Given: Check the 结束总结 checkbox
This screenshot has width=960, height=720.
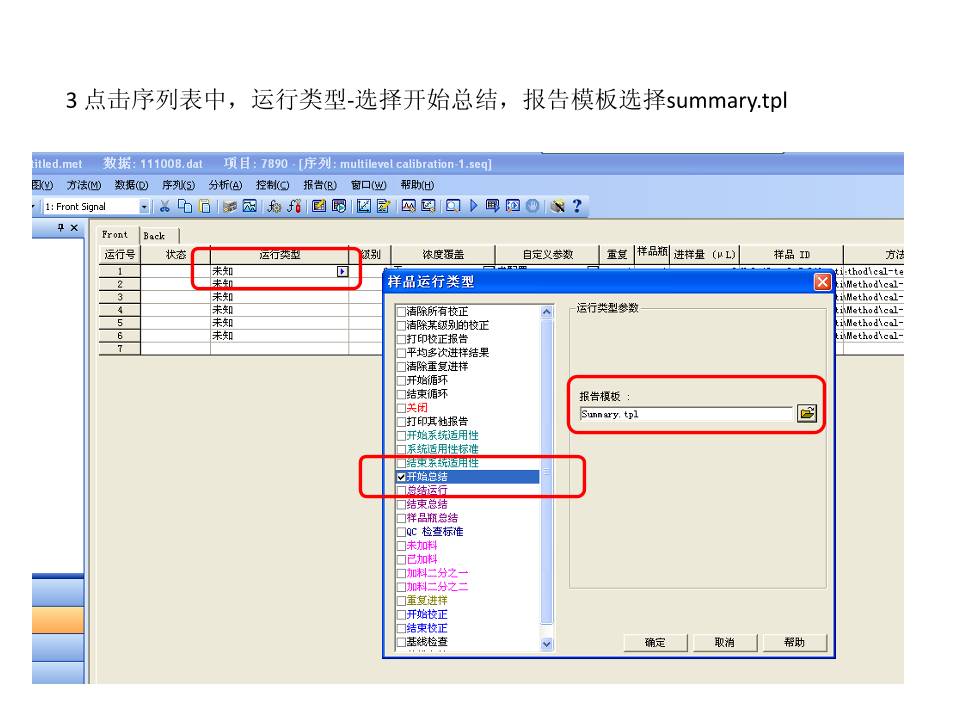Looking at the screenshot, I should 401,505.
